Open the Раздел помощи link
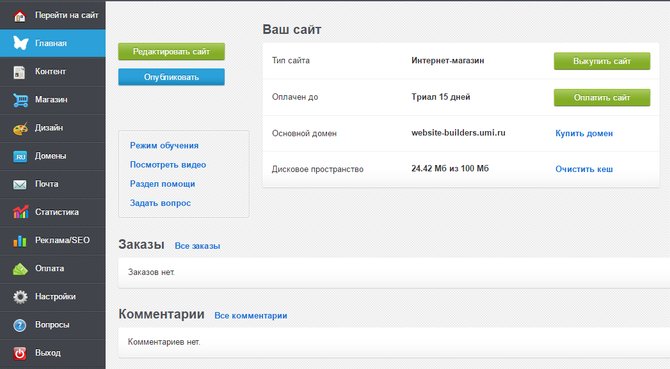The height and width of the screenshot is (369, 670). (162, 184)
